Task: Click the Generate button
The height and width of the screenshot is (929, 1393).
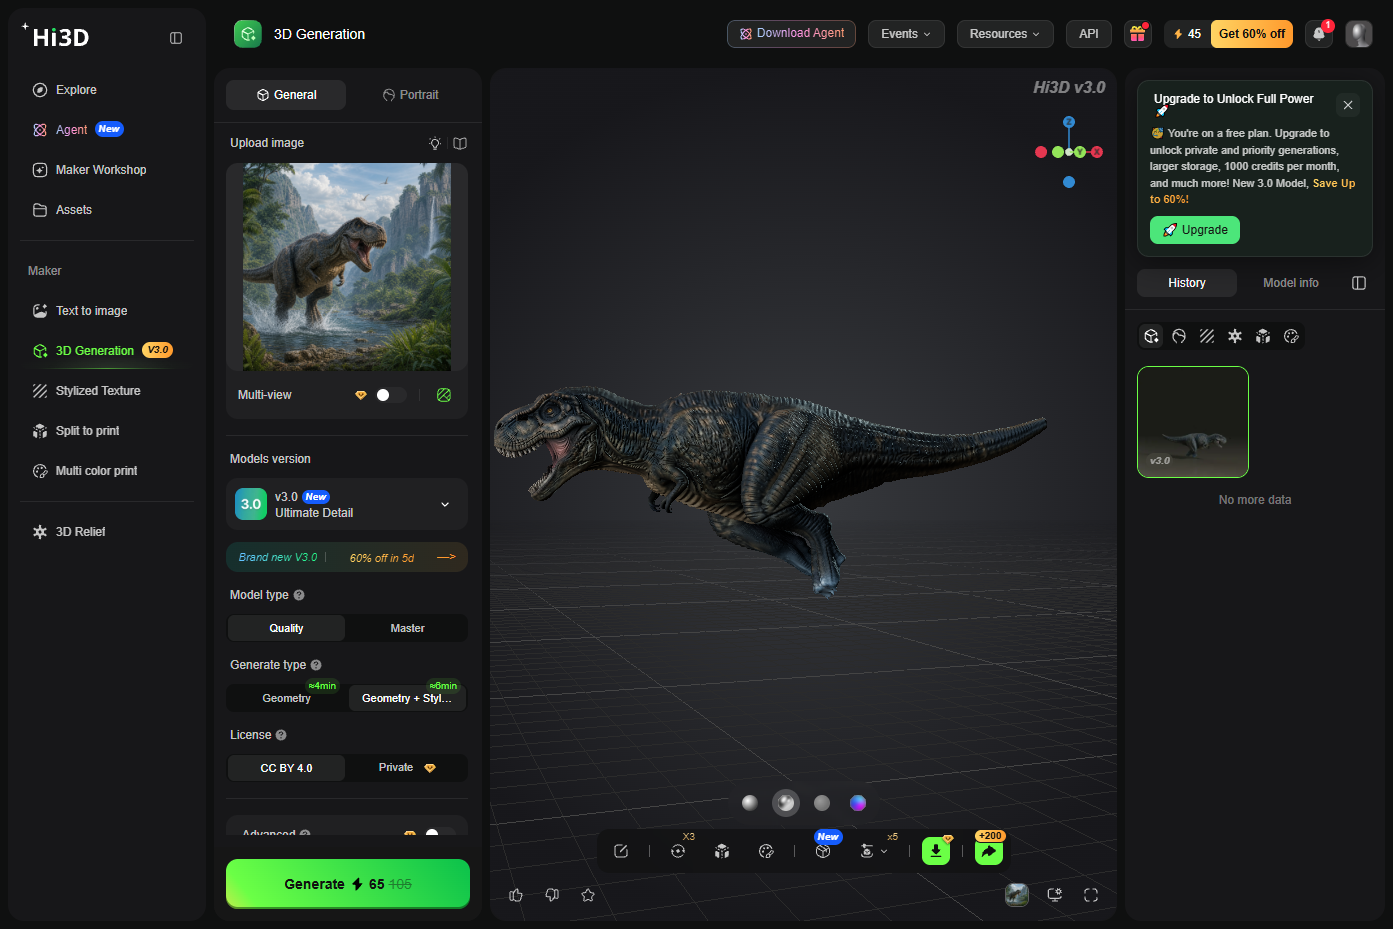Action: coord(348,884)
